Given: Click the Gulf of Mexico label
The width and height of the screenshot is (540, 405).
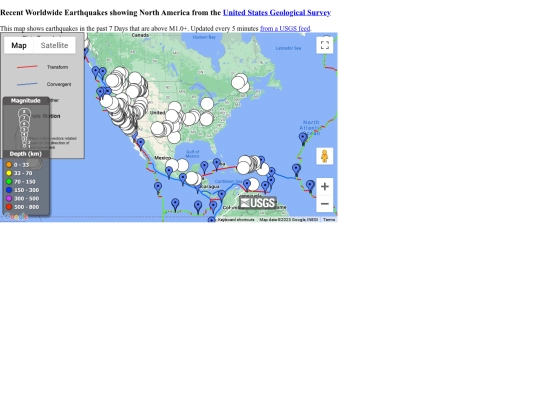Looking at the screenshot, I should 193,154.
